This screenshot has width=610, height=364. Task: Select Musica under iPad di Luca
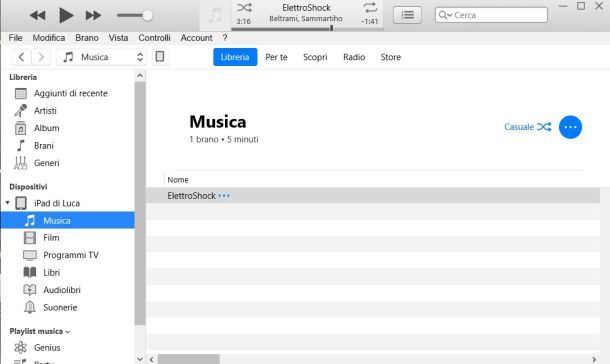(67, 220)
